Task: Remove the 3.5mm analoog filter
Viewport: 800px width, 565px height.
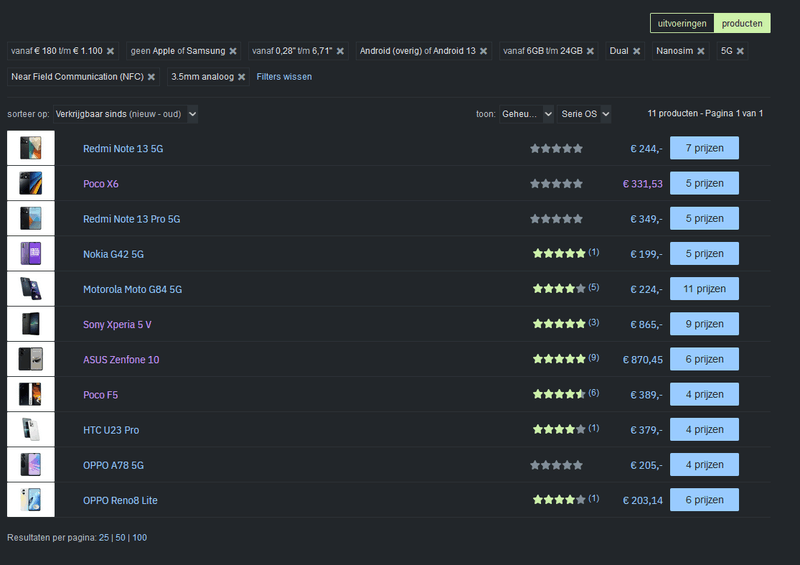Action: pyautogui.click(x=241, y=77)
